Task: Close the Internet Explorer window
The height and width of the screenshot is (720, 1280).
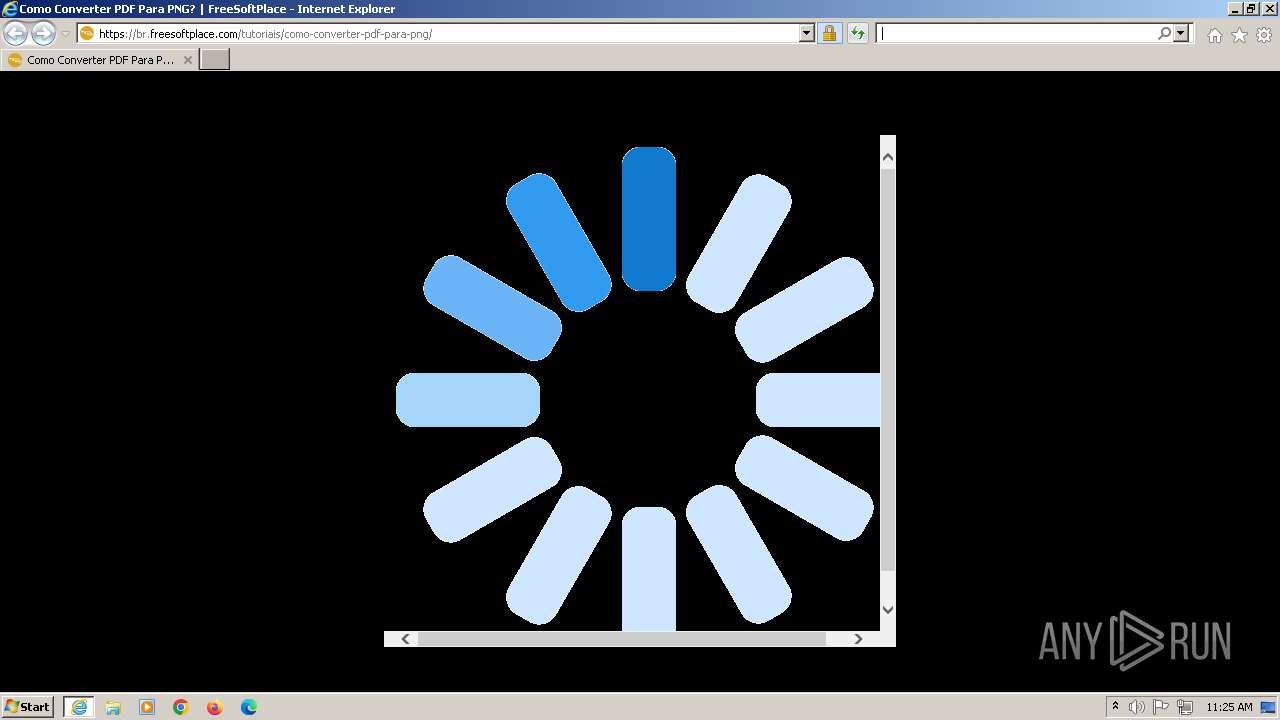Action: coord(1268,9)
